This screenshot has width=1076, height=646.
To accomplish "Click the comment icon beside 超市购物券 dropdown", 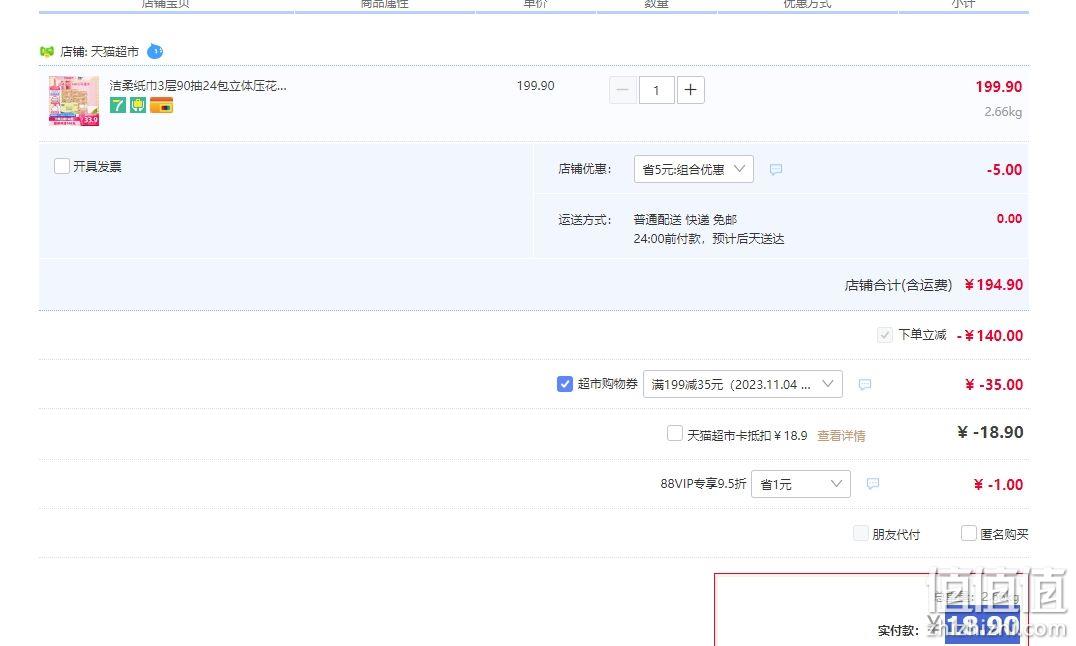I will 865,384.
